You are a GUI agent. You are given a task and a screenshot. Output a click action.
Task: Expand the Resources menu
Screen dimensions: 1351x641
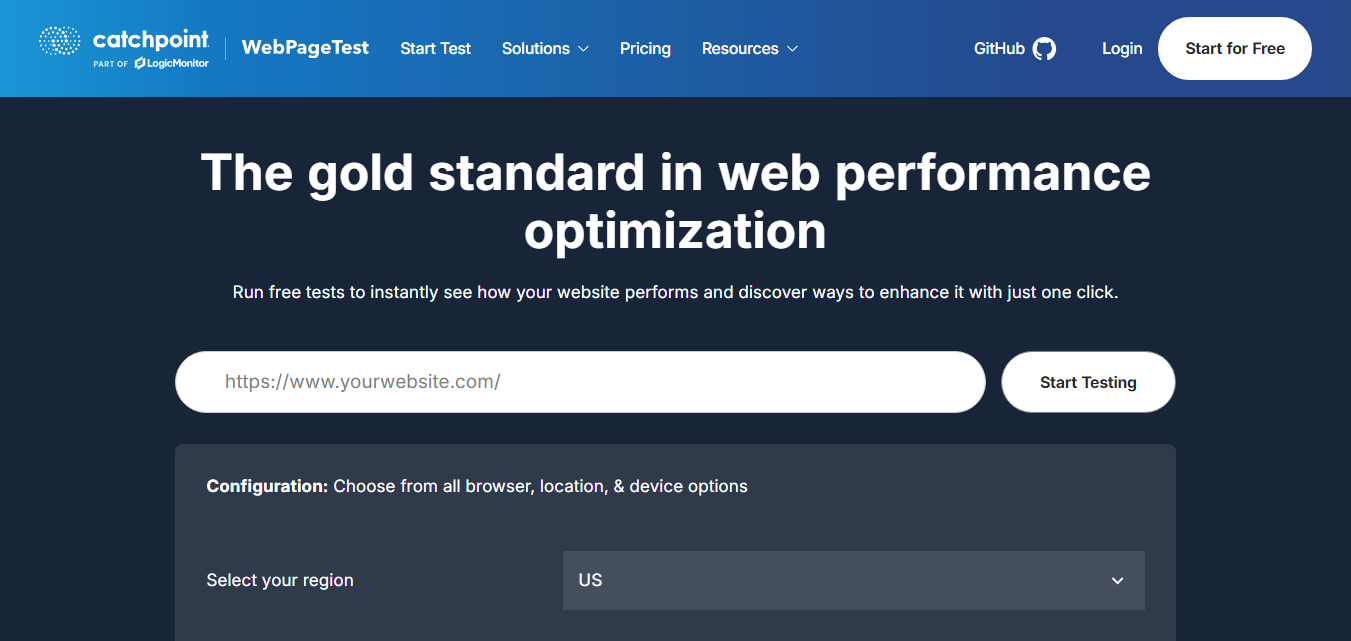coord(749,48)
